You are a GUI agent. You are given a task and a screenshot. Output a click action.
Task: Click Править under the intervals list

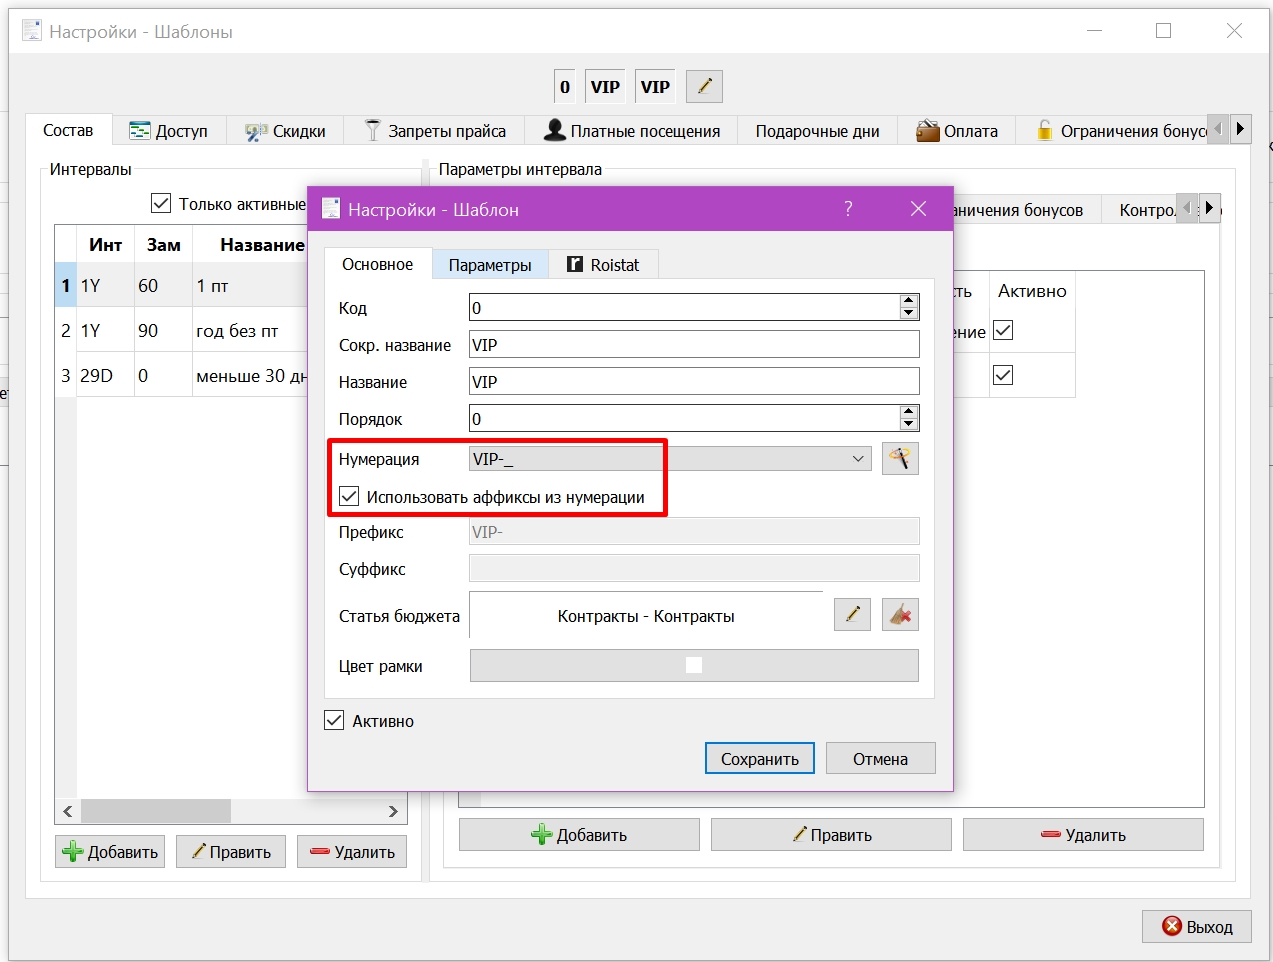[x=231, y=852]
